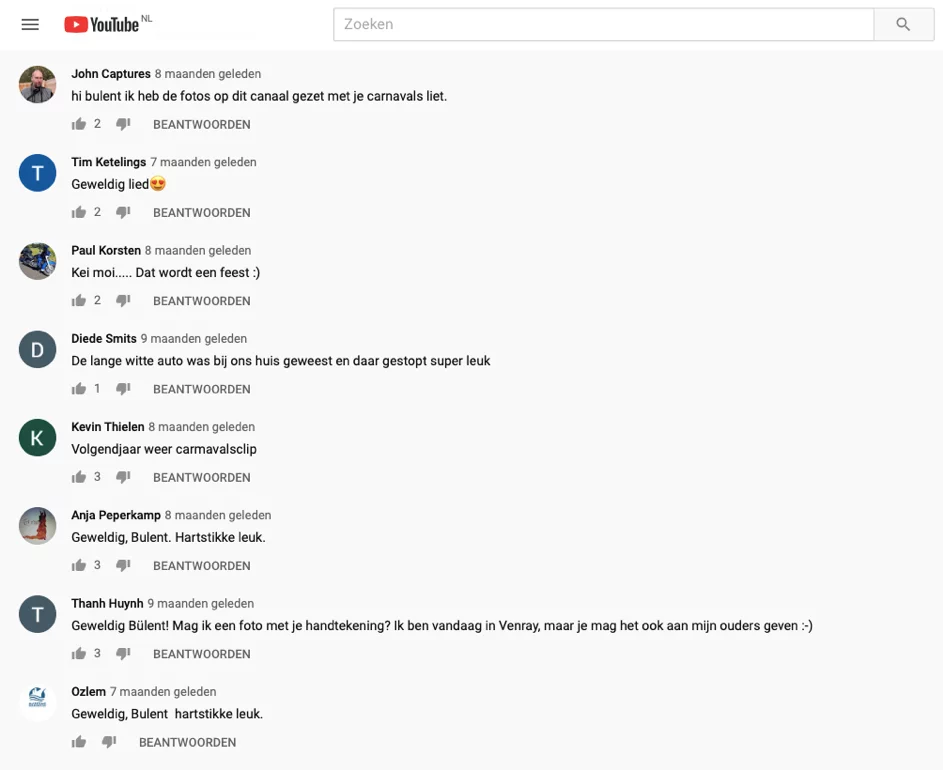Dislike Diede Smits' comment

point(123,389)
